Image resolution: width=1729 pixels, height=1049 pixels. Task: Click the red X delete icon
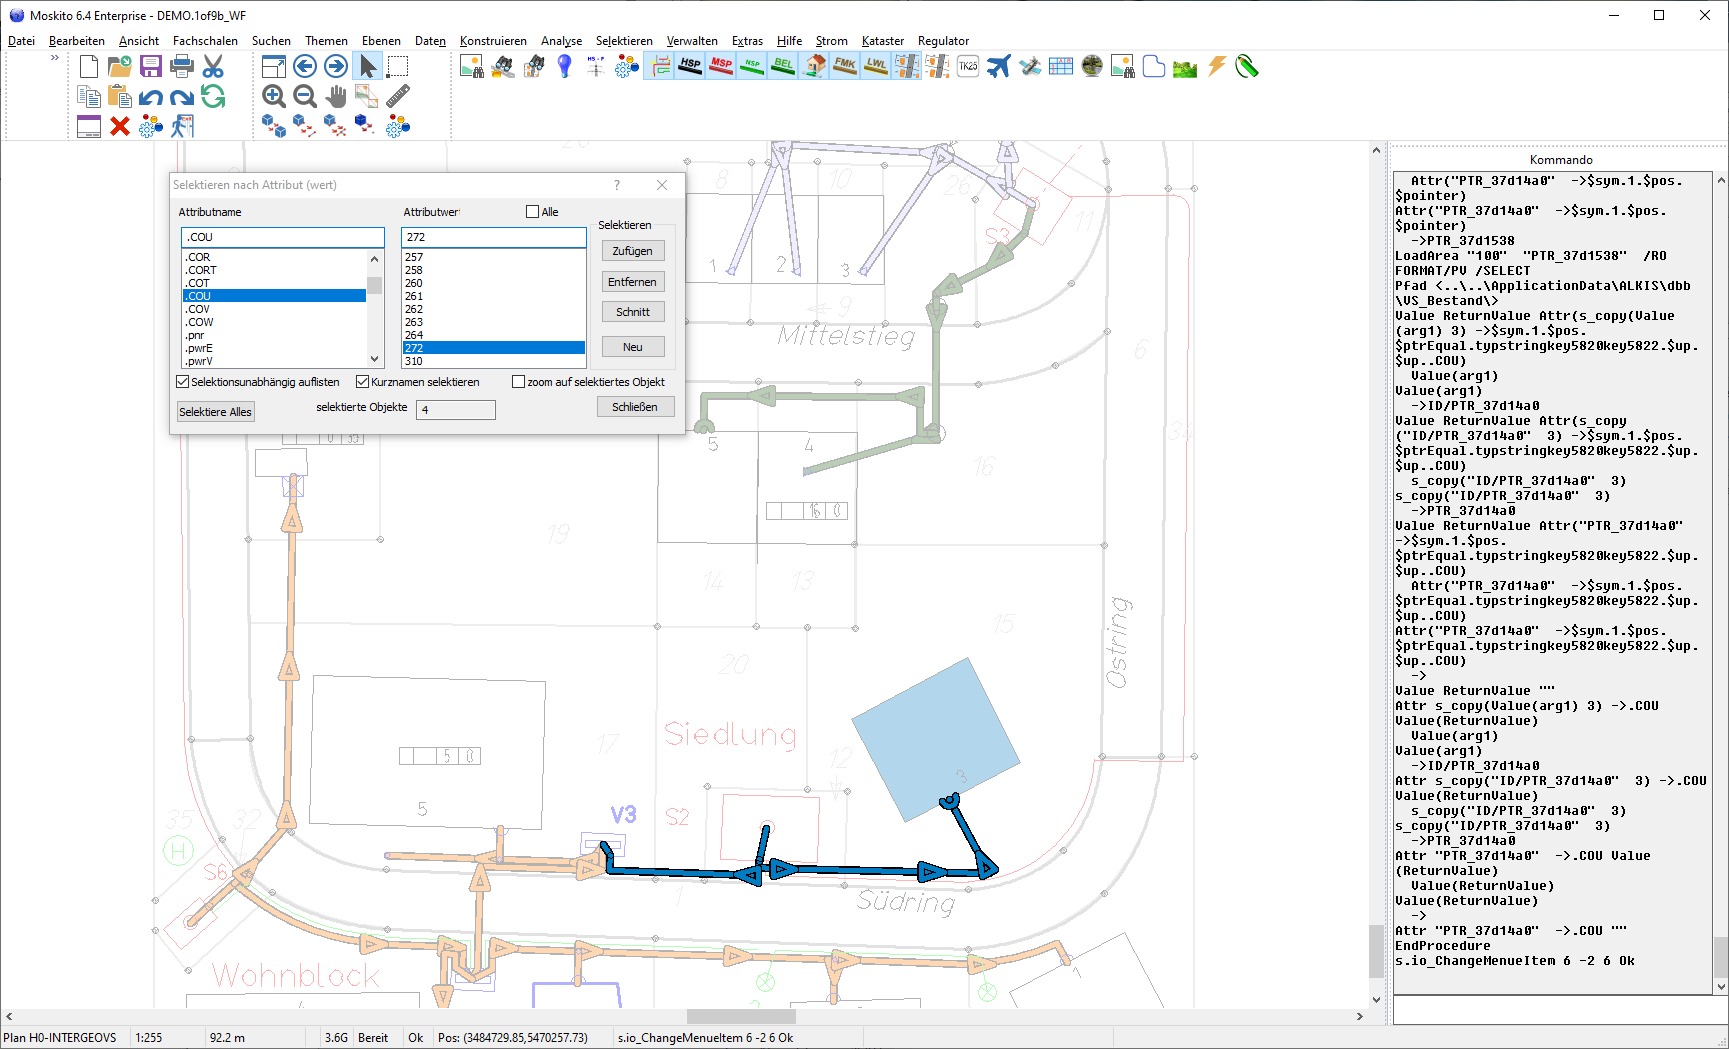tap(120, 126)
